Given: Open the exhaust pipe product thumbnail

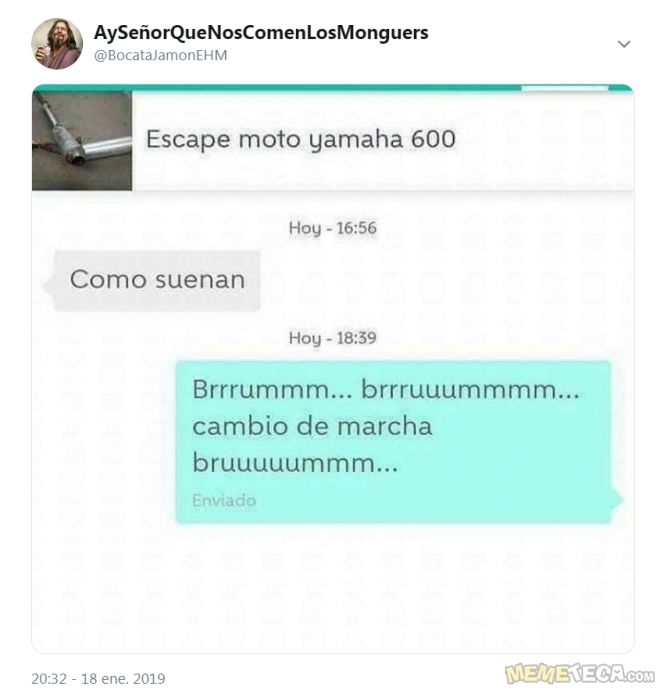Looking at the screenshot, I should tap(82, 141).
